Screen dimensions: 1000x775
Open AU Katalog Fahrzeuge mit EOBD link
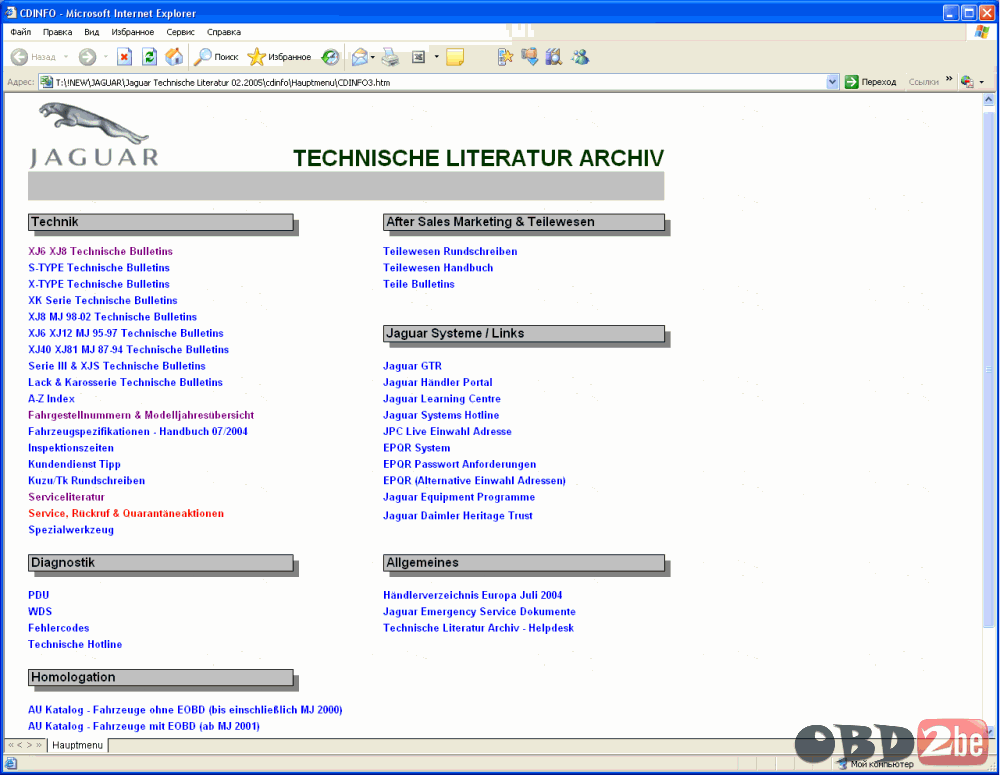tap(143, 727)
